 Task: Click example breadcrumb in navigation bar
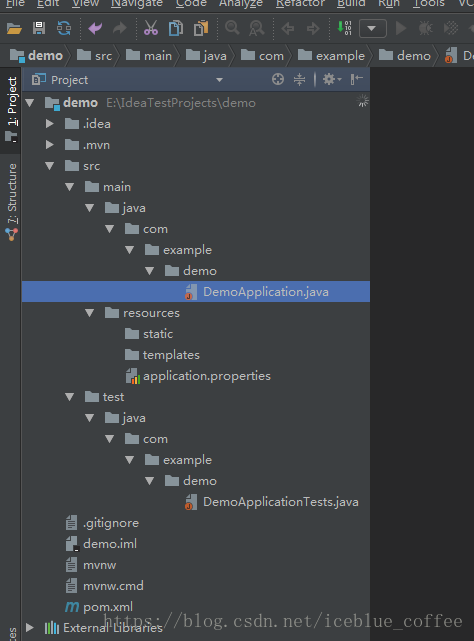coord(331,55)
